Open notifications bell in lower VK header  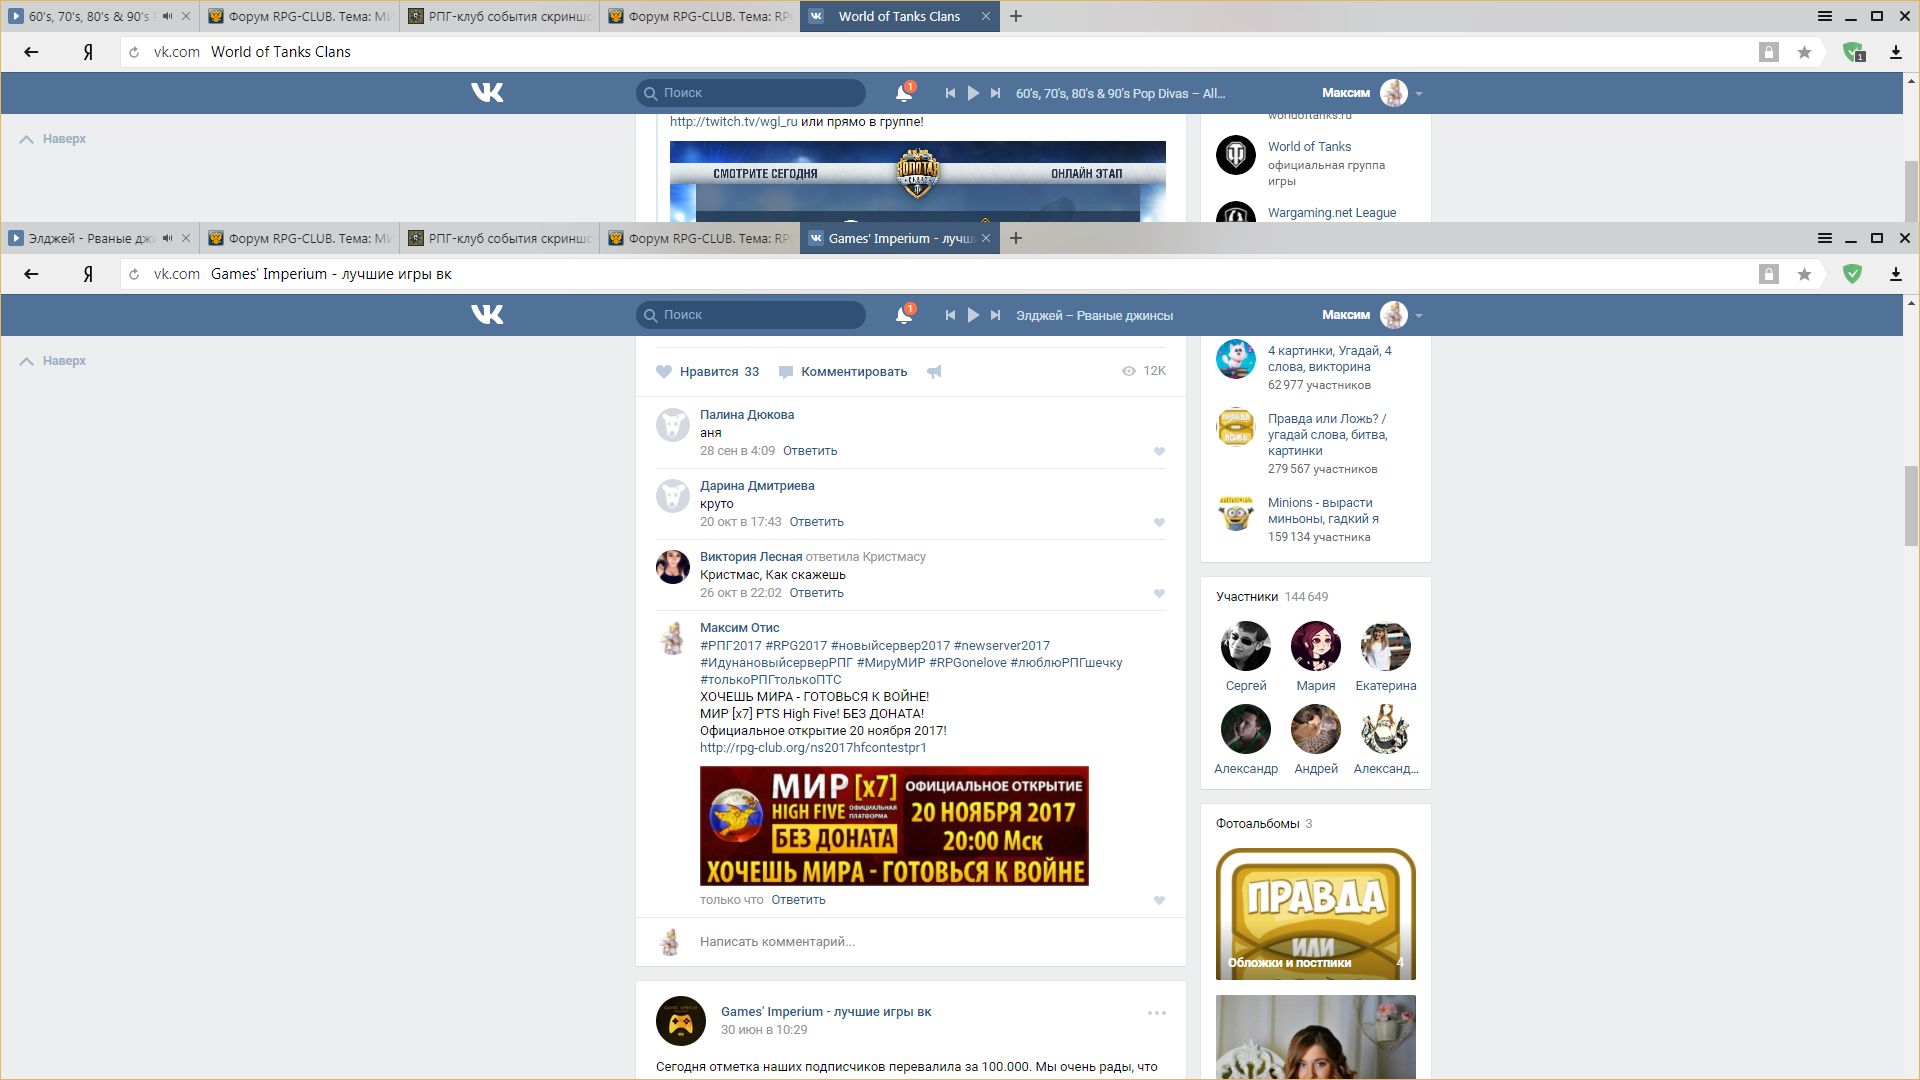tap(903, 315)
